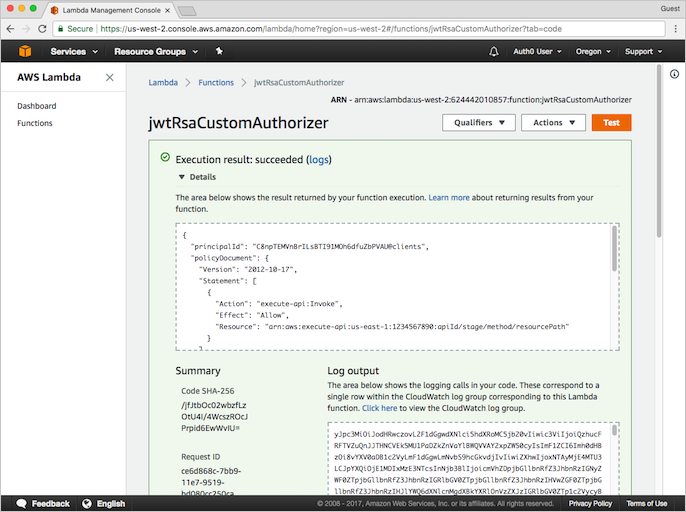The width and height of the screenshot is (686, 512).
Task: Click the orange Test button
Action: 611,123
